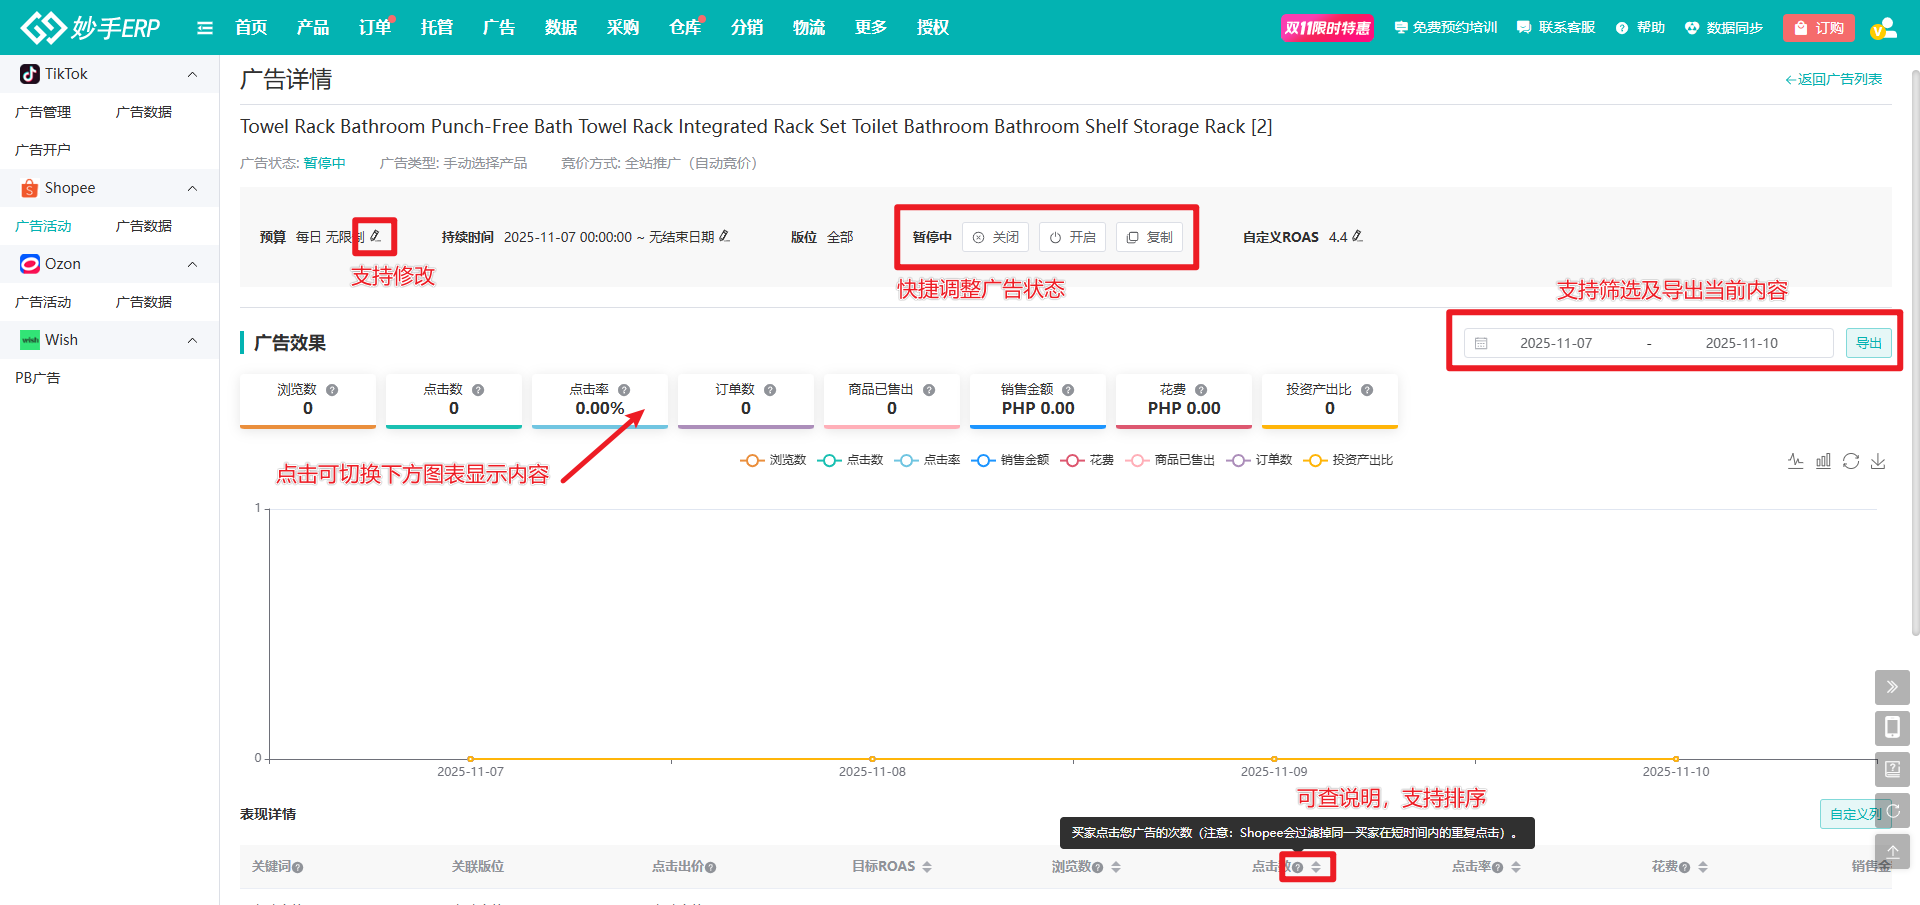The image size is (1920, 905).
Task: Sort table by 目标ROAS column
Action: 927,867
